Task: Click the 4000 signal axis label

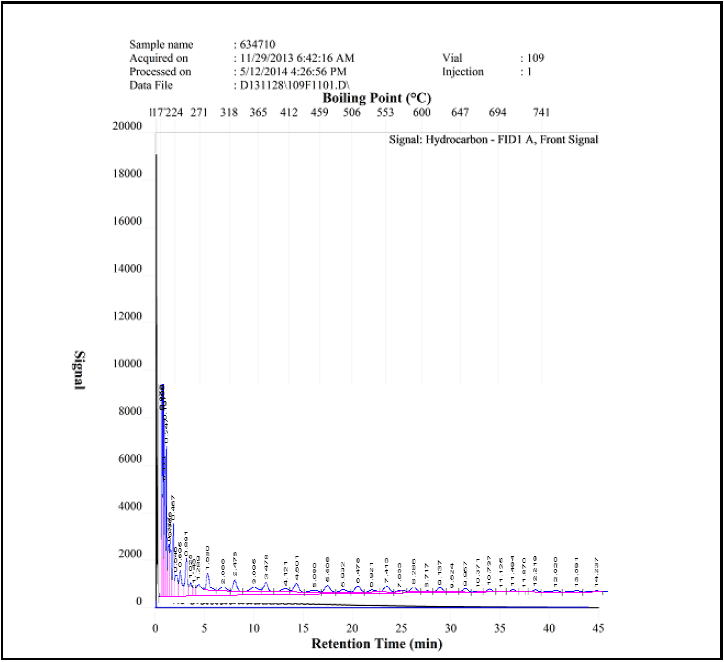Action: tap(130, 506)
